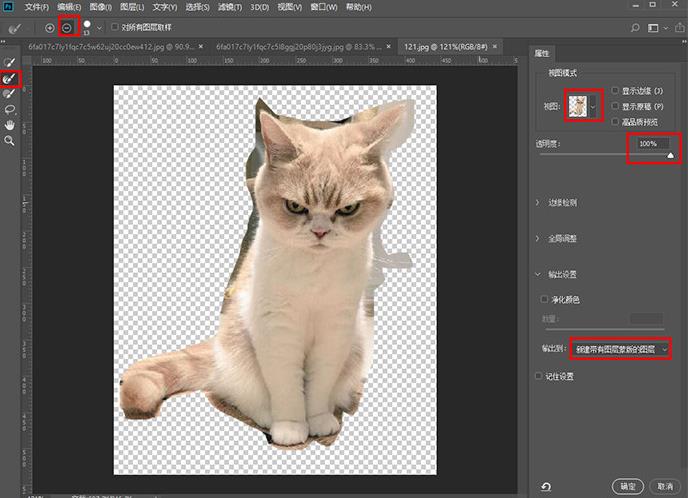Toggle 记住设置 checkbox
This screenshot has width=689, height=498.
pyautogui.click(x=538, y=376)
